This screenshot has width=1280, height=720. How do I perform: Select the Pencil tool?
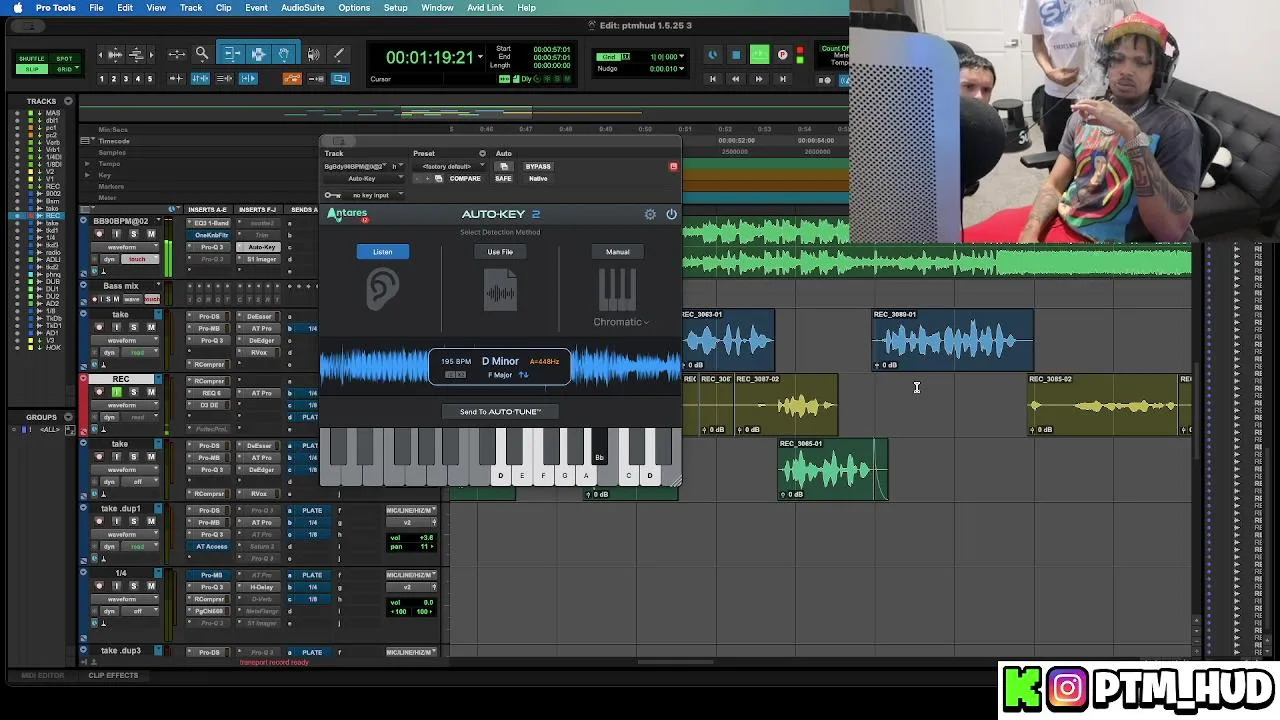coord(338,55)
